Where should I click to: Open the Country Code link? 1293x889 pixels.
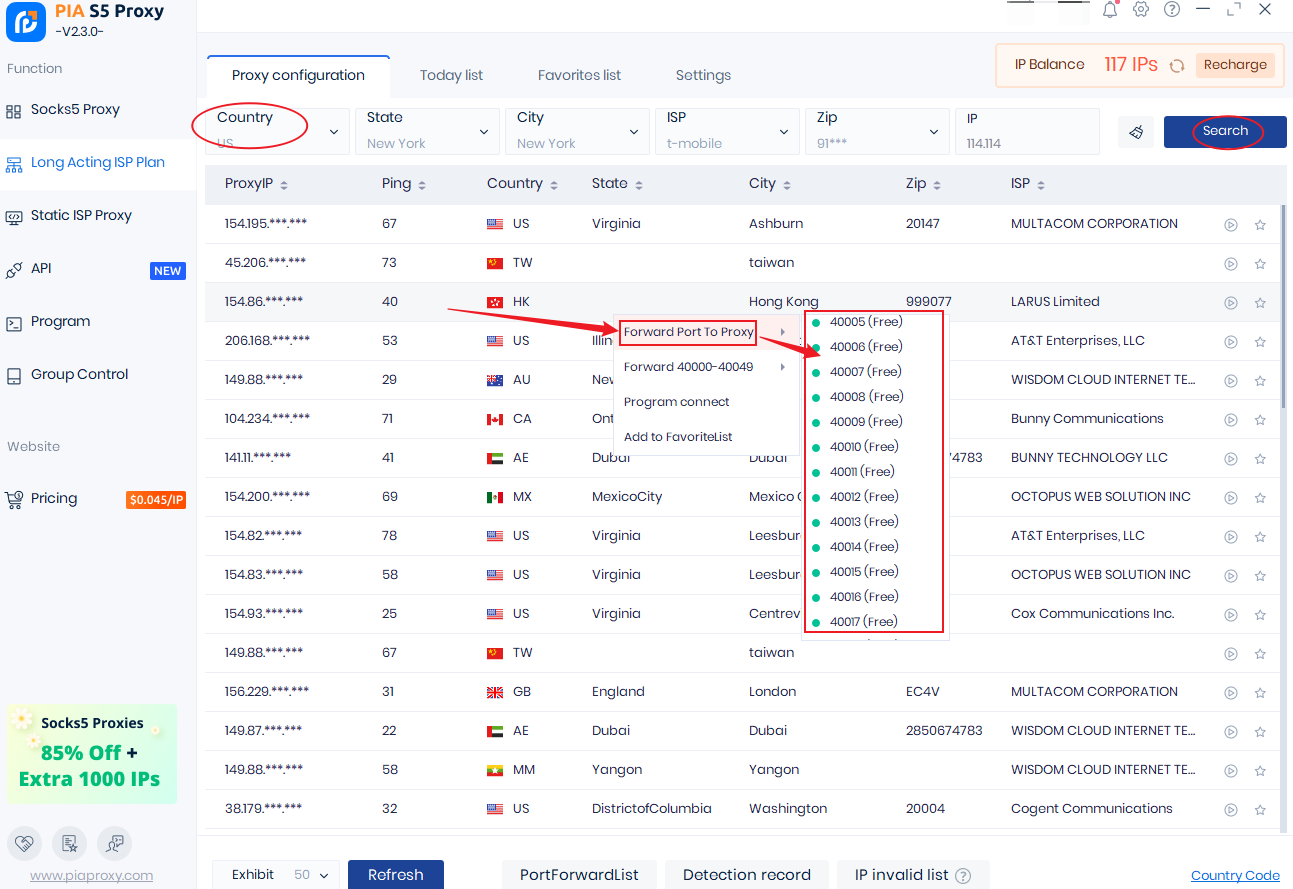(1235, 876)
